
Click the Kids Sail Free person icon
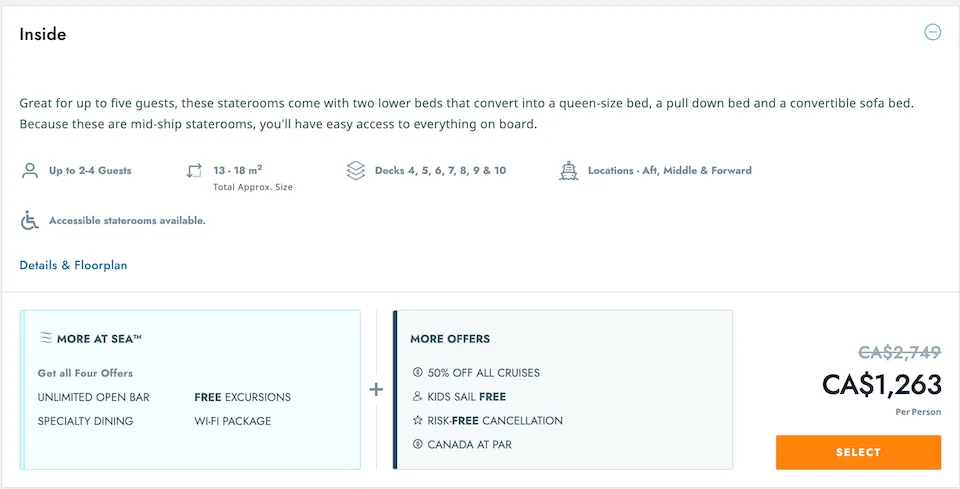point(417,397)
